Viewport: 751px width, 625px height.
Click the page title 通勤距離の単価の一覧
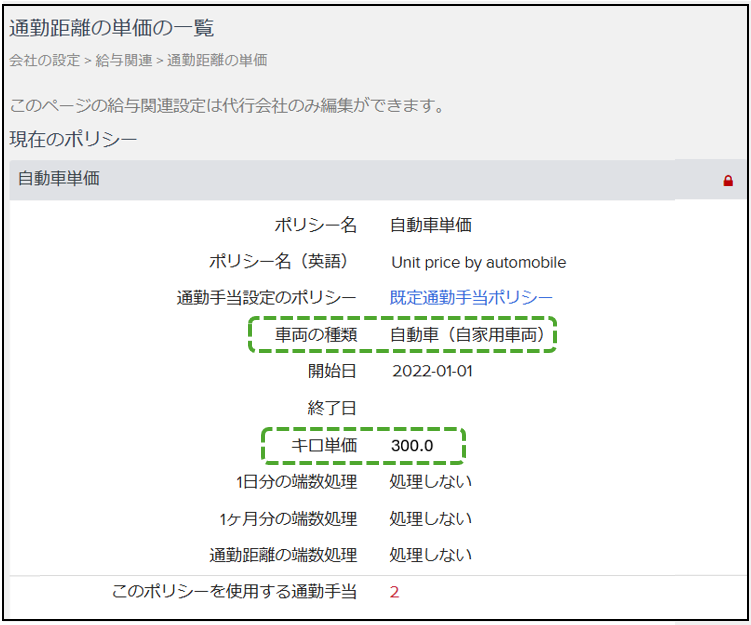[112, 28]
